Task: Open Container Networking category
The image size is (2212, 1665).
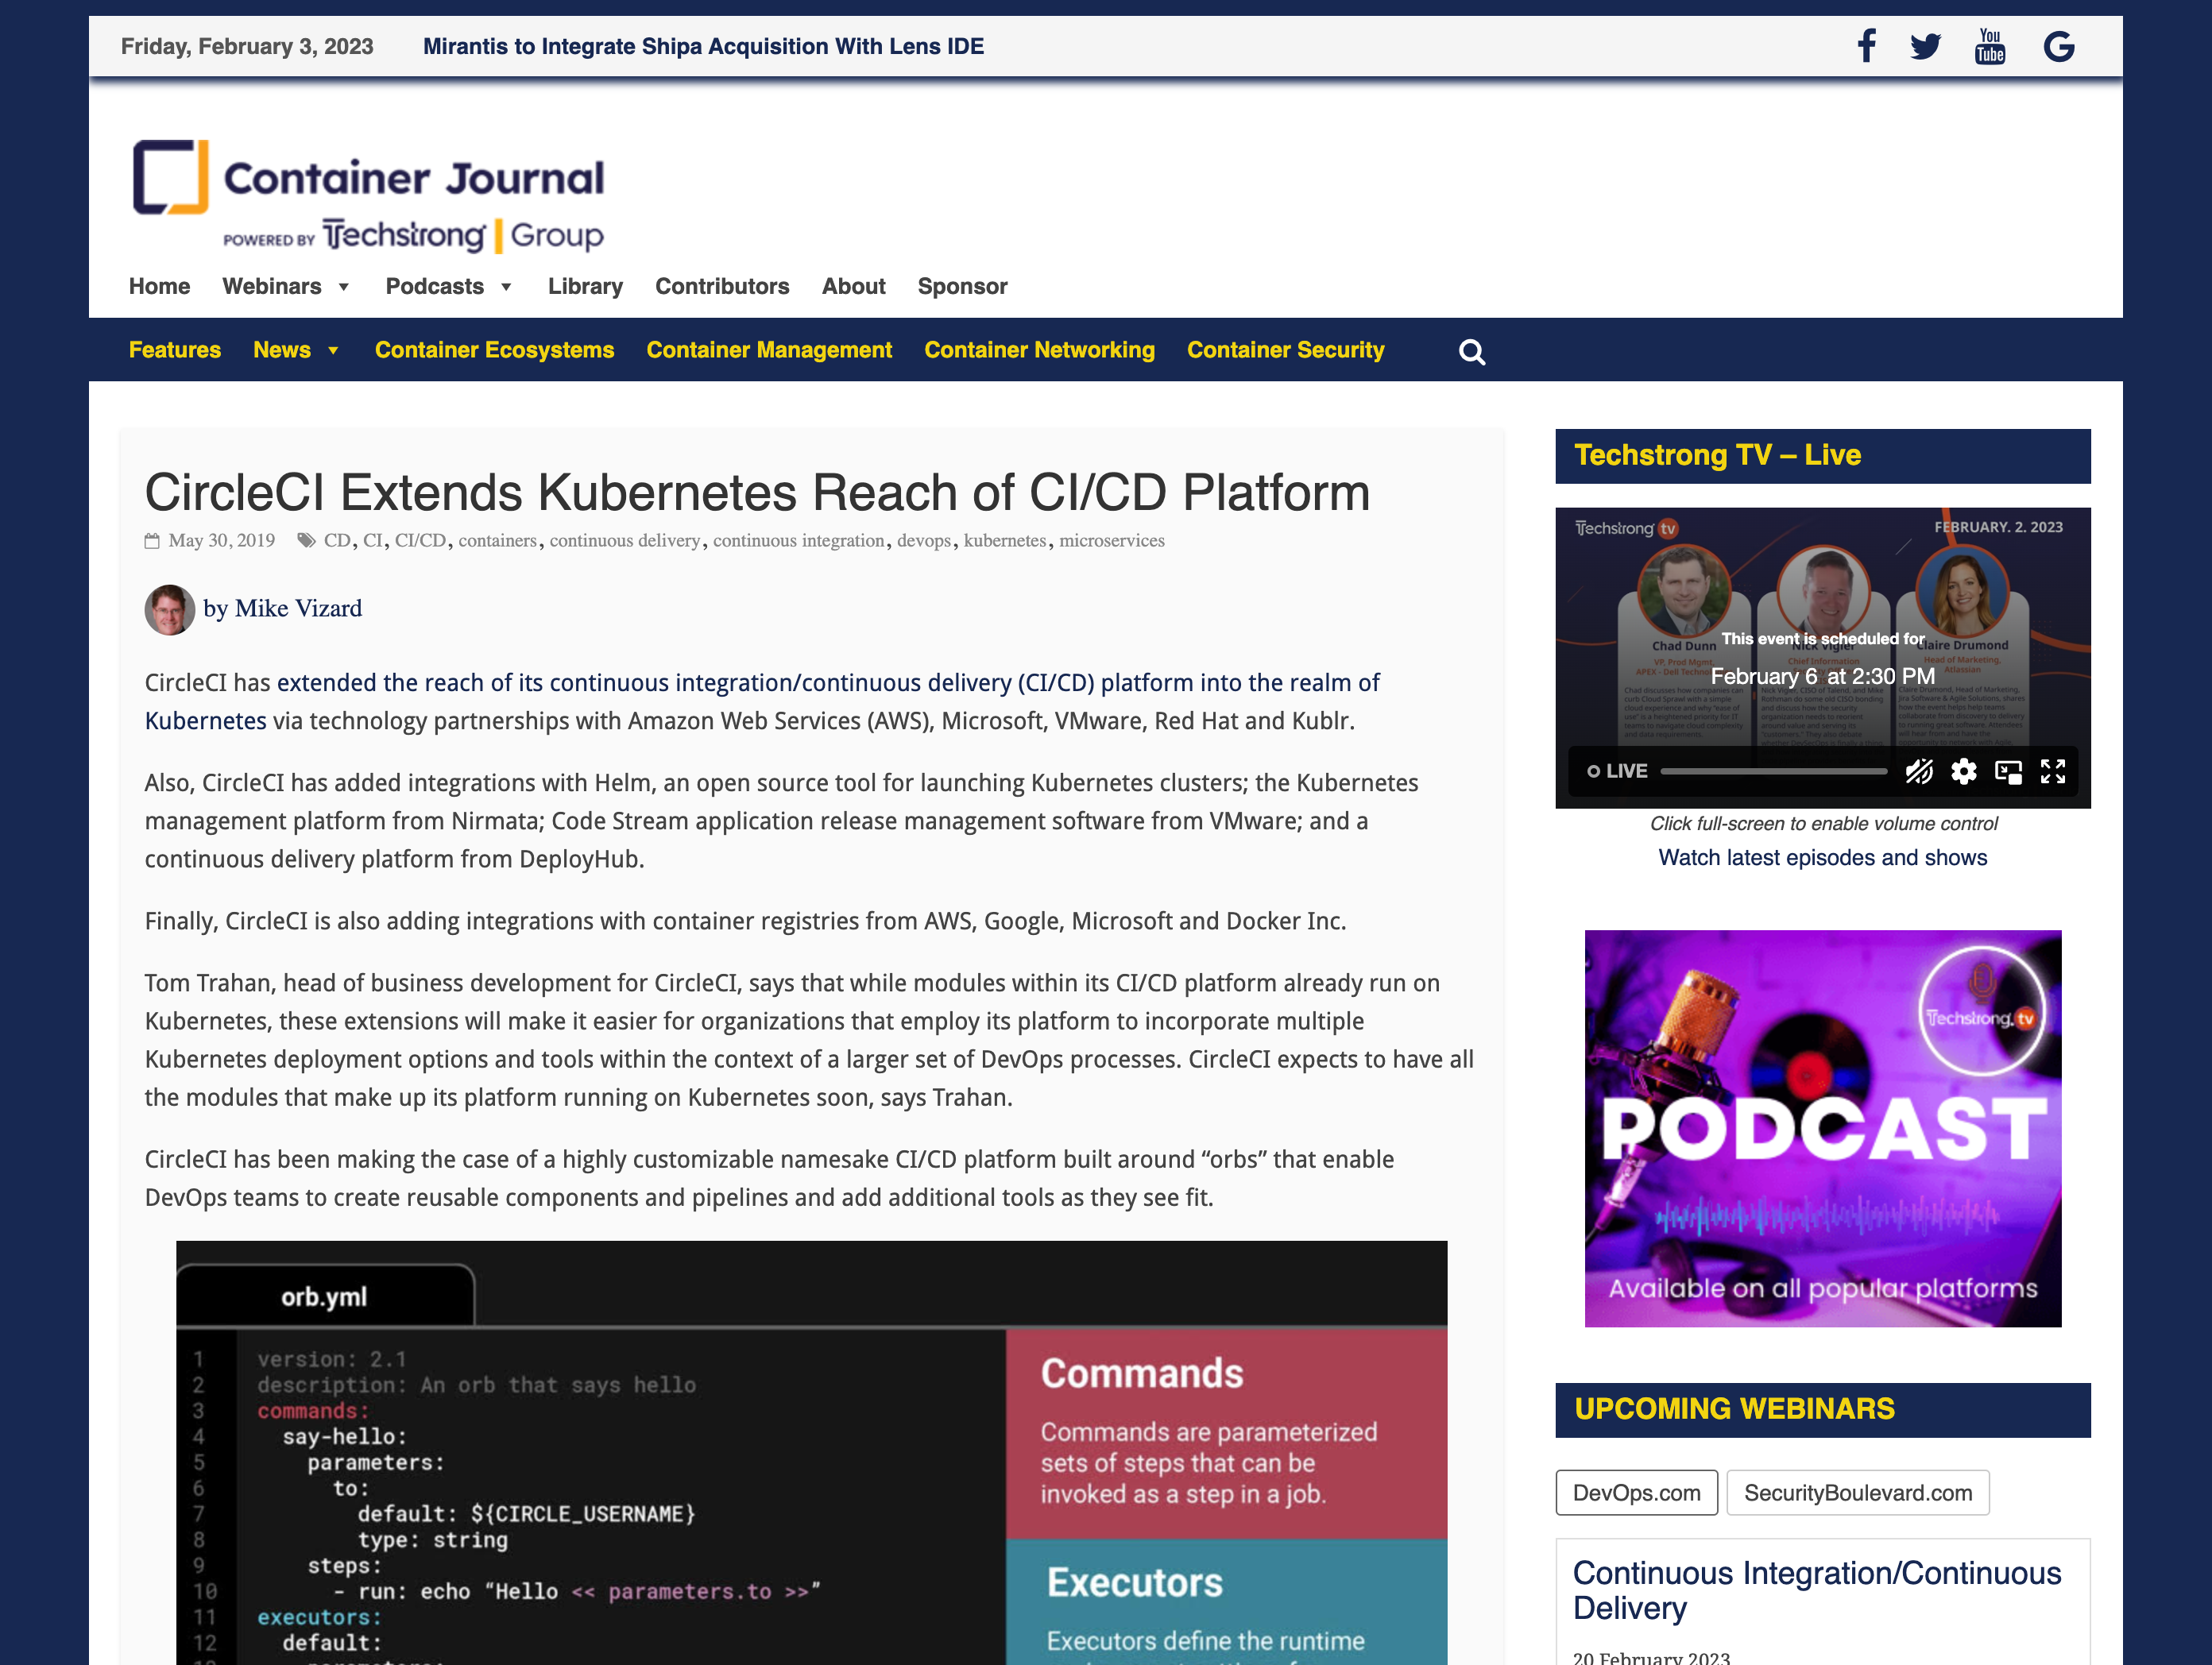Action: (1039, 350)
